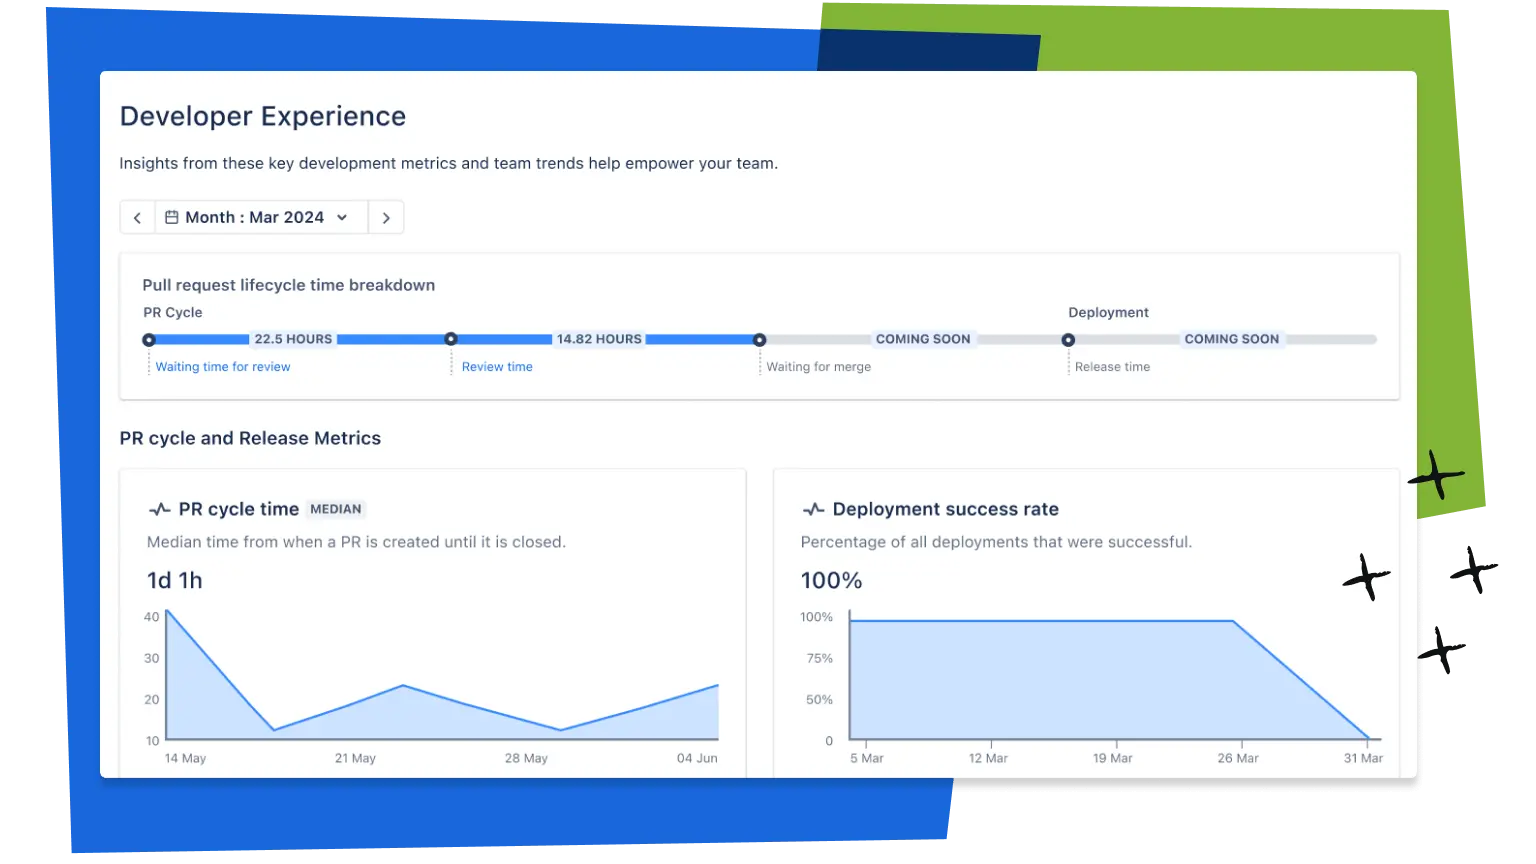
Task: Click the 21 May label on the PR chart axis
Action: tap(355, 758)
